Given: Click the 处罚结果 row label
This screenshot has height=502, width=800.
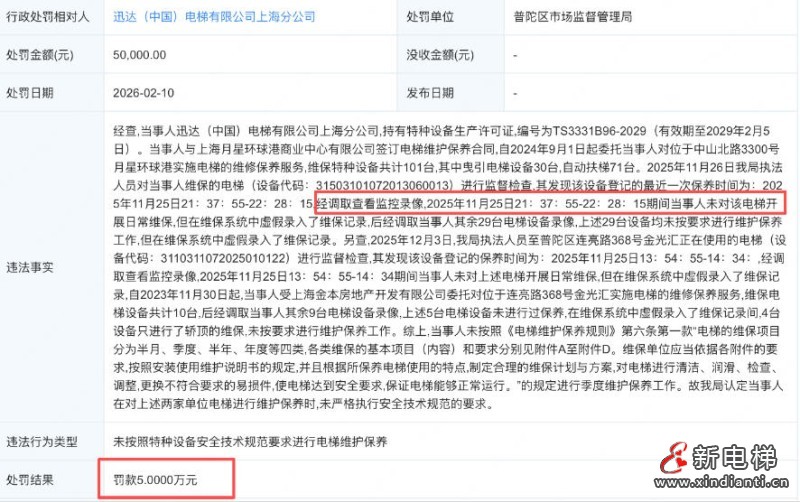Looking at the screenshot, I should pos(30,480).
